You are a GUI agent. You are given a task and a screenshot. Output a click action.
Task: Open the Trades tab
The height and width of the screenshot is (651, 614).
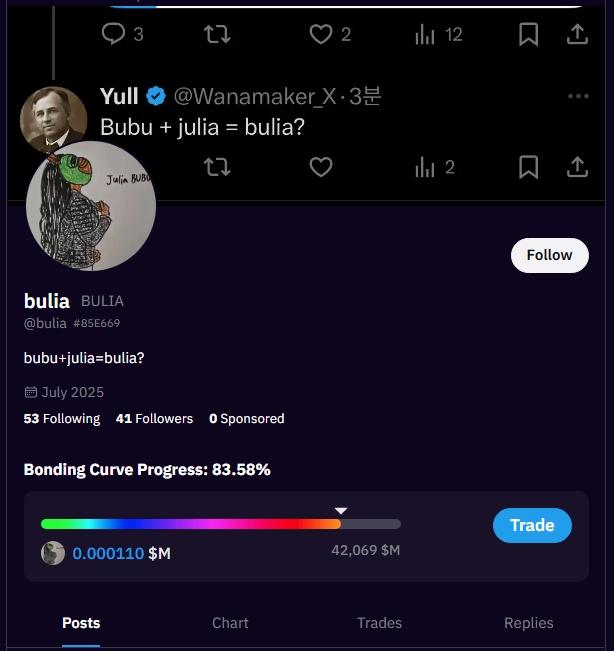379,623
